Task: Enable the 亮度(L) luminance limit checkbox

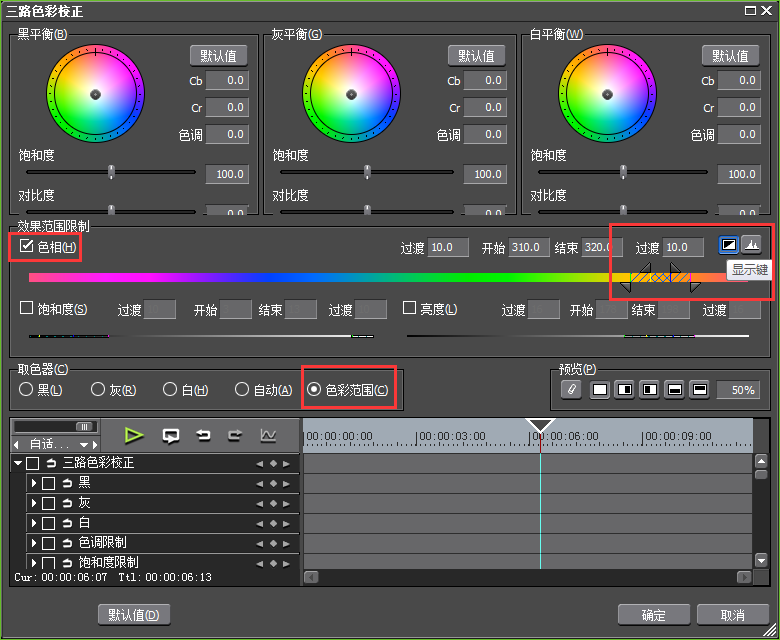Action: point(409,308)
